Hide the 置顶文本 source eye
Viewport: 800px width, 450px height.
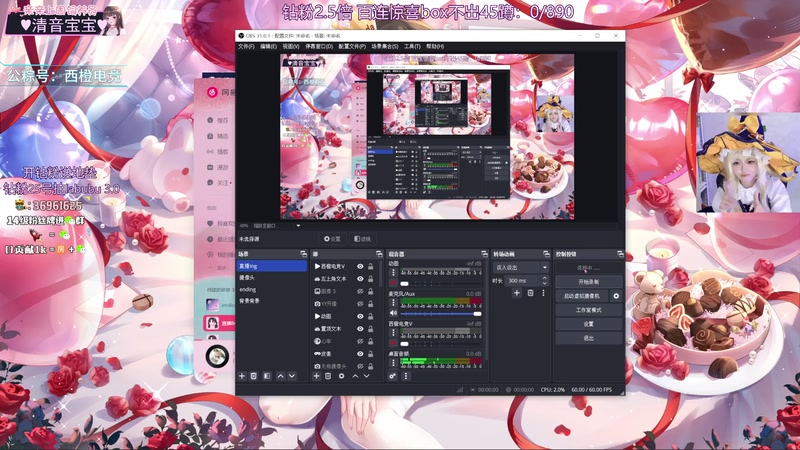click(360, 329)
